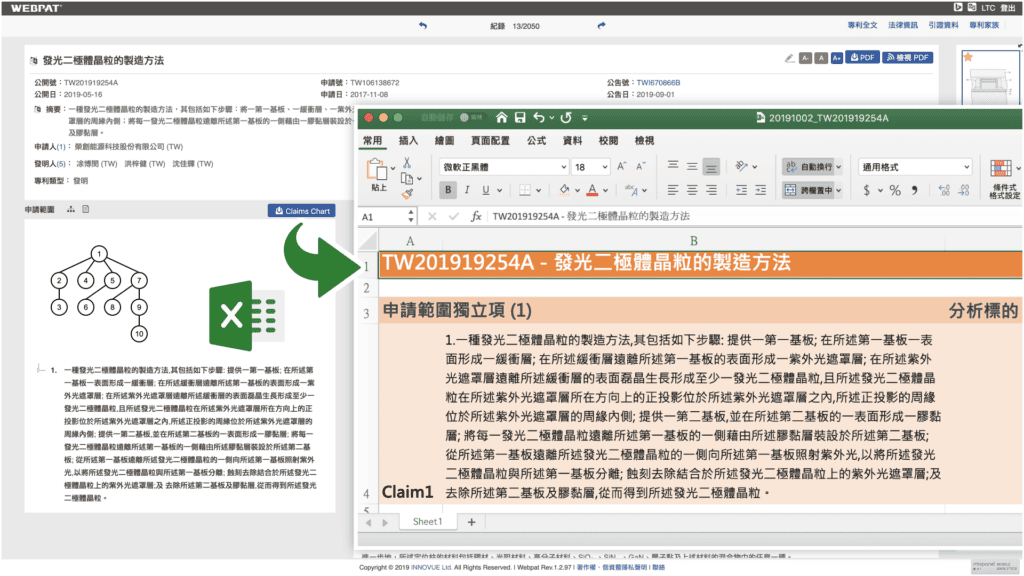Toggle bold formatting in Excel ribbon
Image resolution: width=1024 pixels, height=576 pixels.
point(448,190)
